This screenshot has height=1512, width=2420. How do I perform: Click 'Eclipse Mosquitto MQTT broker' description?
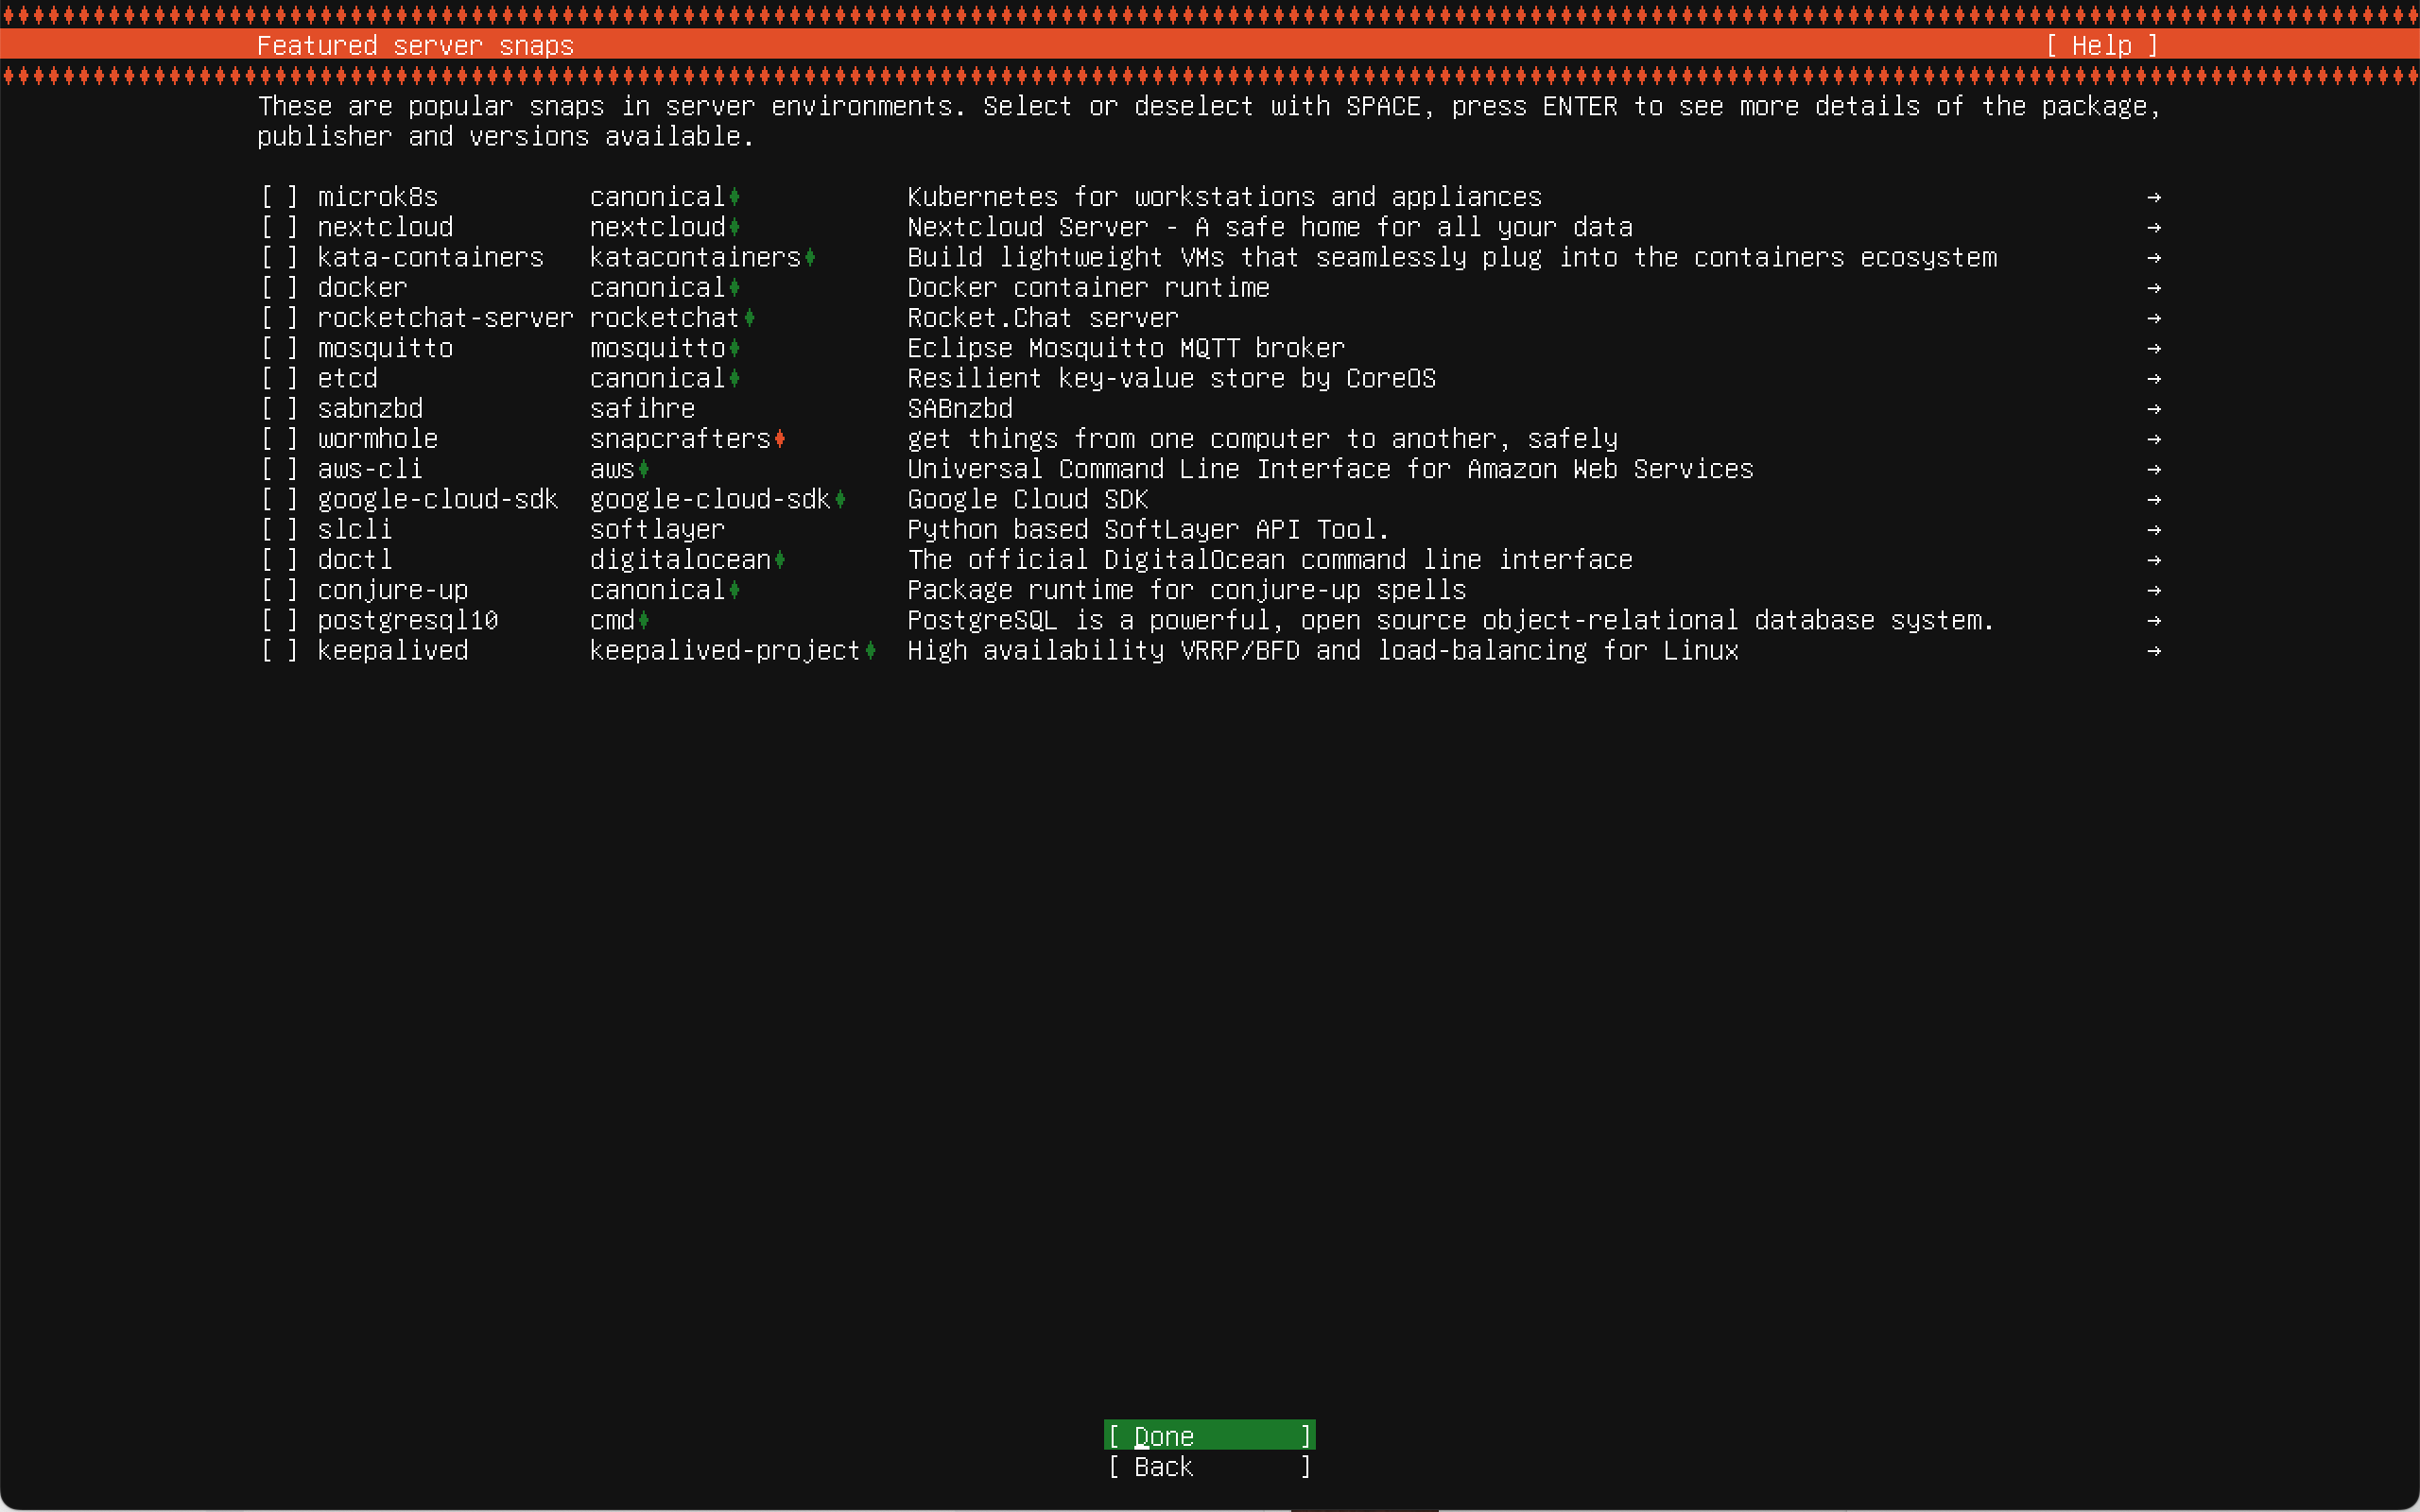click(1126, 348)
